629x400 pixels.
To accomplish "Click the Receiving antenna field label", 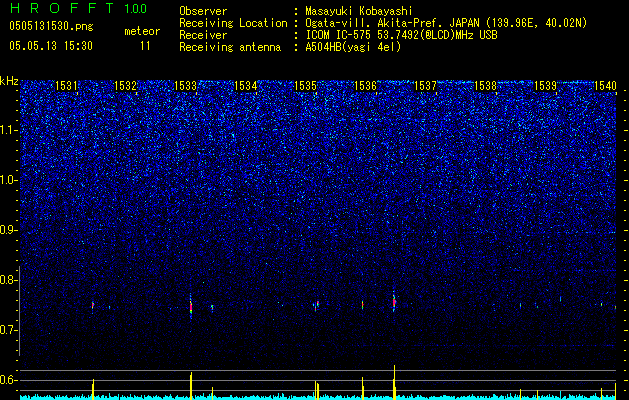I will click(x=230, y=47).
